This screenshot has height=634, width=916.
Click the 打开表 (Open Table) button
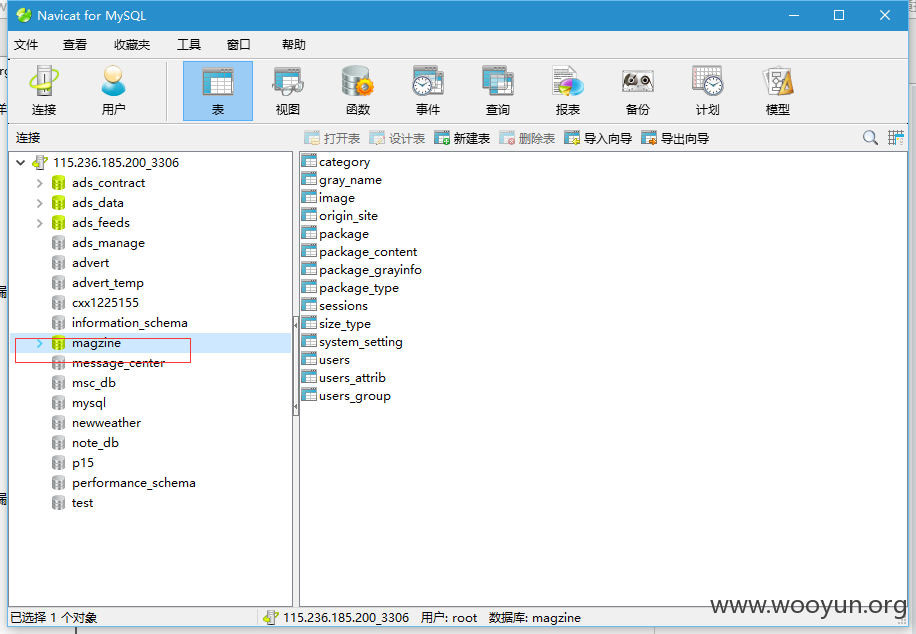pyautogui.click(x=332, y=138)
